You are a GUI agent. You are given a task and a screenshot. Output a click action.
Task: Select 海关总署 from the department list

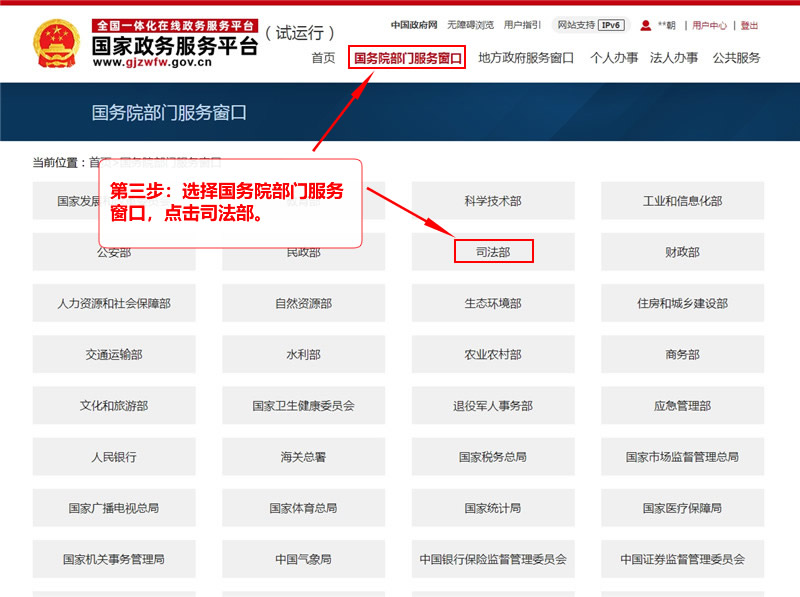[303, 457]
